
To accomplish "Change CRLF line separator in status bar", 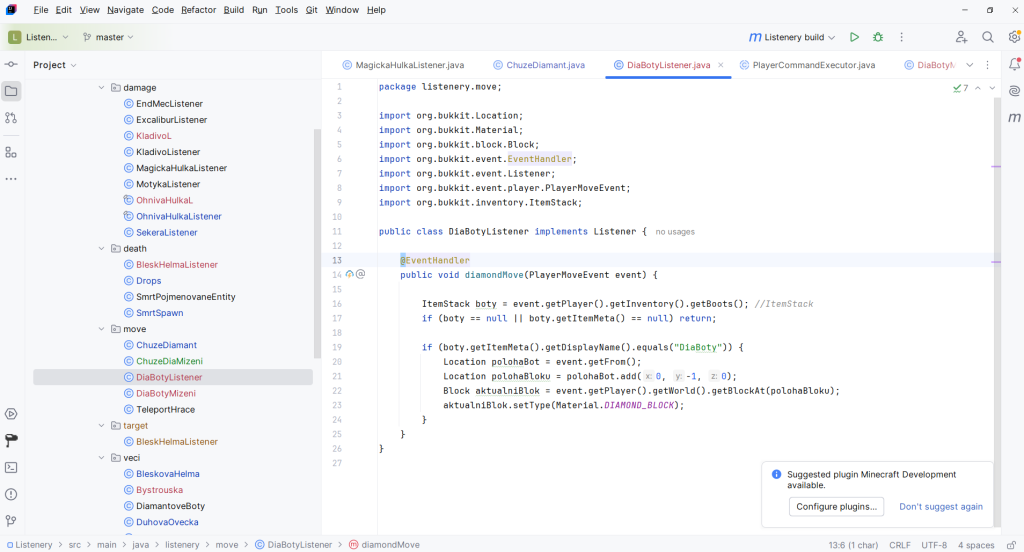I will (899, 545).
